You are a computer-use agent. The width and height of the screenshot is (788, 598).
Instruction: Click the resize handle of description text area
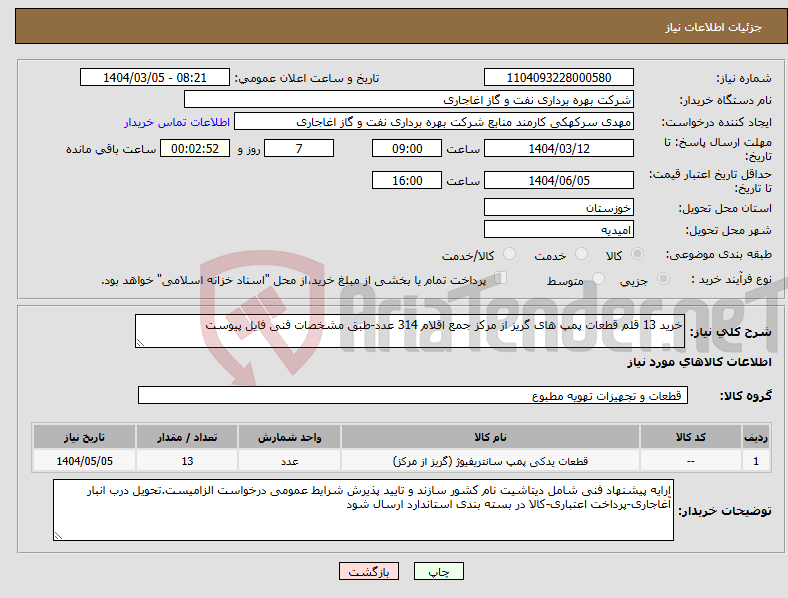pos(140,343)
